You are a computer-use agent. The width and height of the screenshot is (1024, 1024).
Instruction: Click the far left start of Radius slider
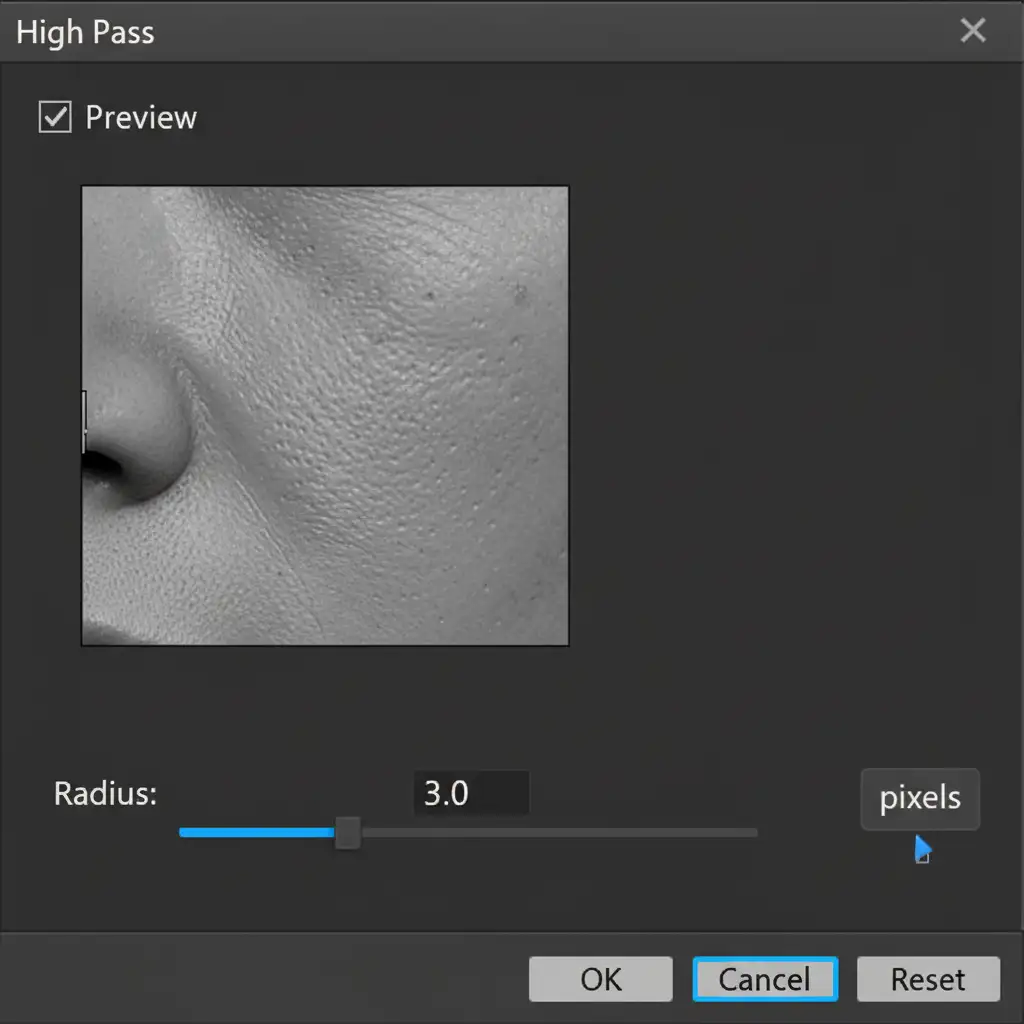click(183, 832)
